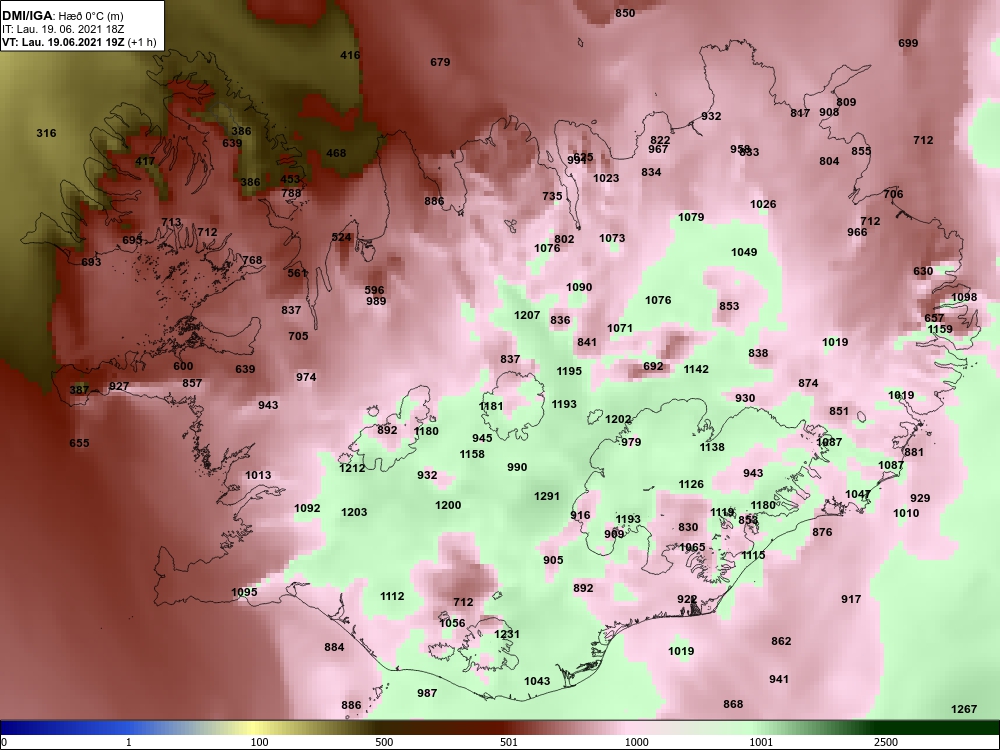Click the 1000 label on the color scale
This screenshot has width=1000, height=750.
coord(636,742)
